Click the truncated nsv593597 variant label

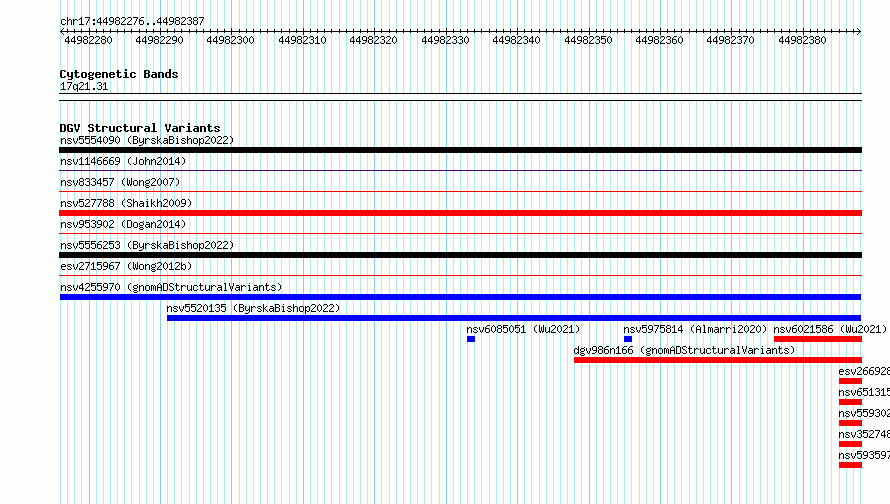tap(864, 455)
